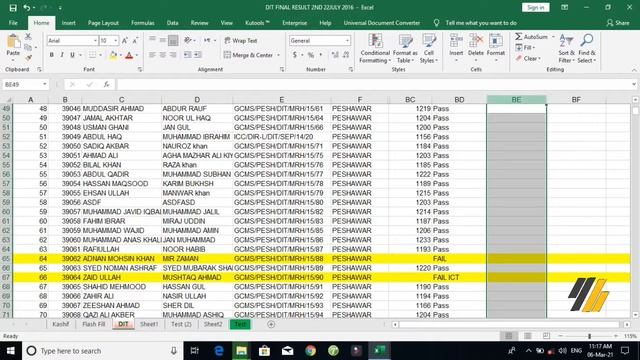
Task: Save the workbook using the disk icon
Action: click(x=13, y=8)
